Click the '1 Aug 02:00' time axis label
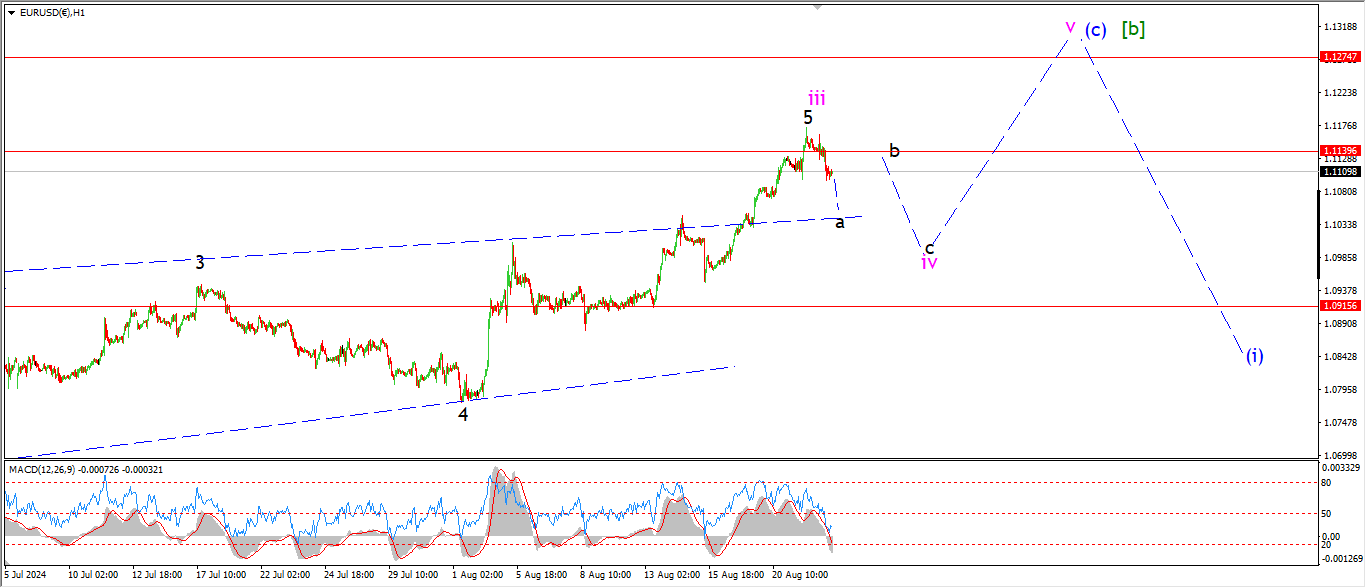 point(477,576)
